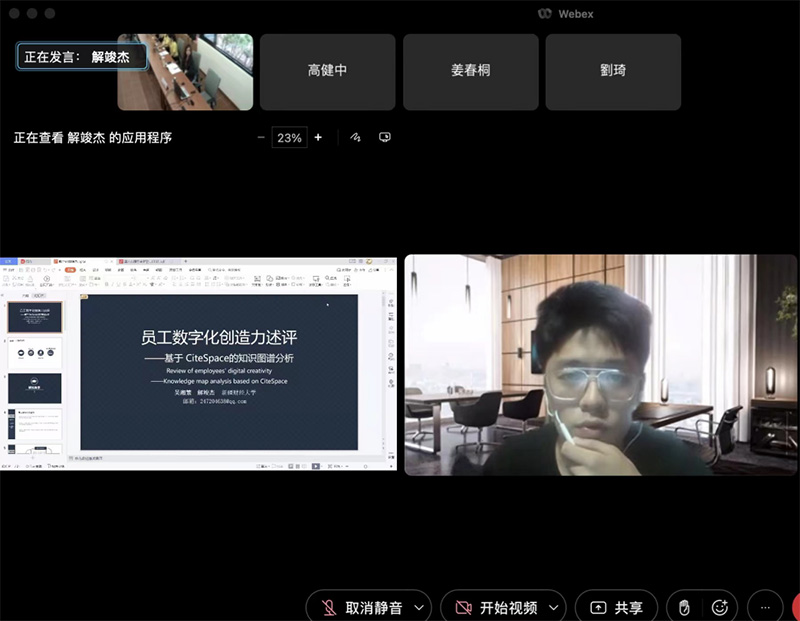Click the 23% zoom percentage field
This screenshot has width=800, height=621.
(289, 138)
